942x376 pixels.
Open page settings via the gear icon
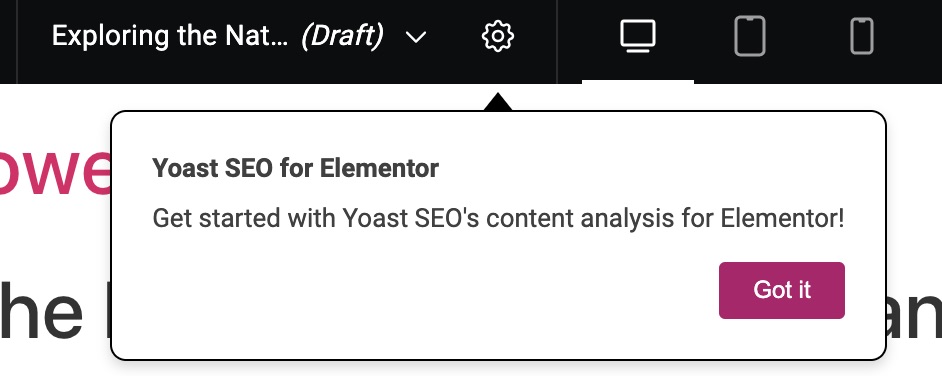[497, 36]
